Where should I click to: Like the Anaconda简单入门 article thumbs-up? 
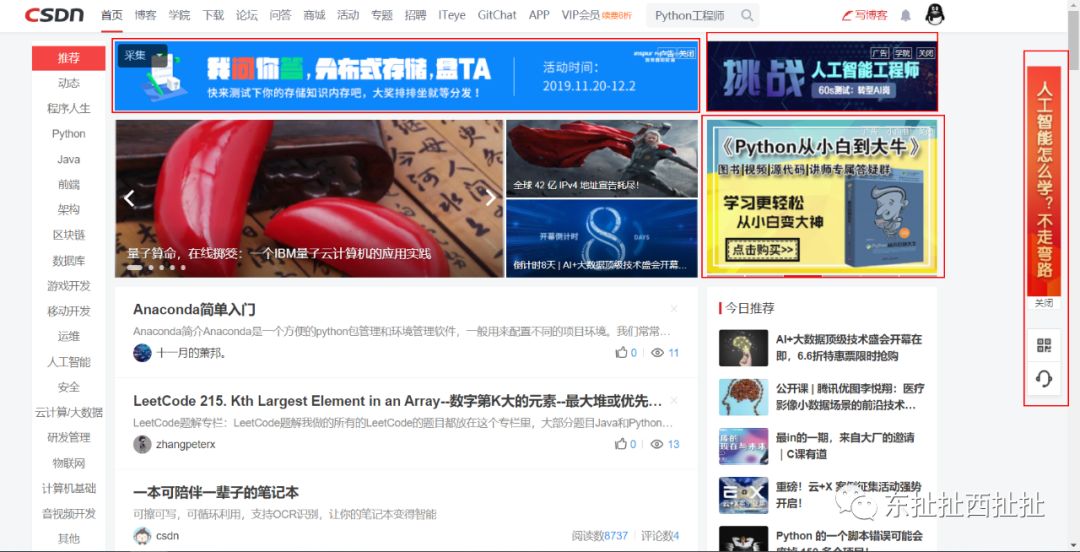click(621, 353)
